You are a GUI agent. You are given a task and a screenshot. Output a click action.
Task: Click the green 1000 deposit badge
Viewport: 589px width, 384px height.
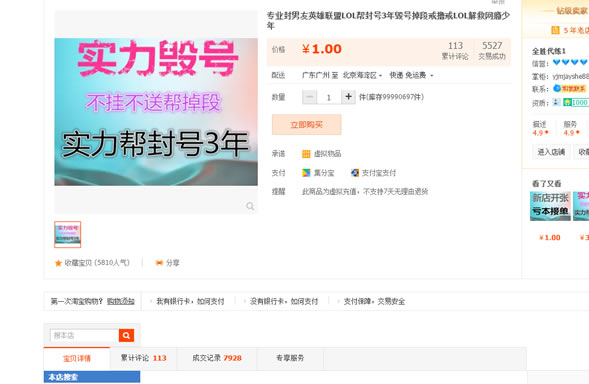(575, 102)
